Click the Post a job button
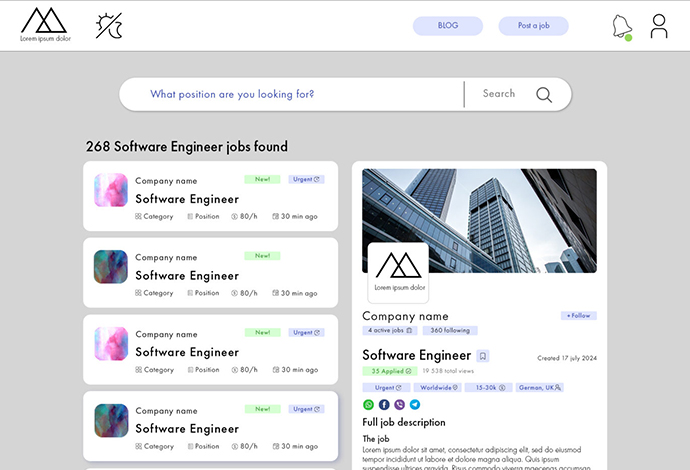 (533, 26)
